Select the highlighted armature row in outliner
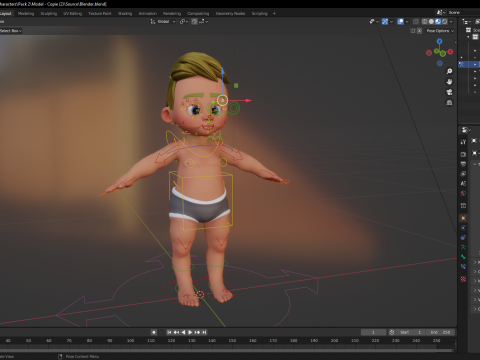Screen dimensions: 480x360 [x=469, y=64]
